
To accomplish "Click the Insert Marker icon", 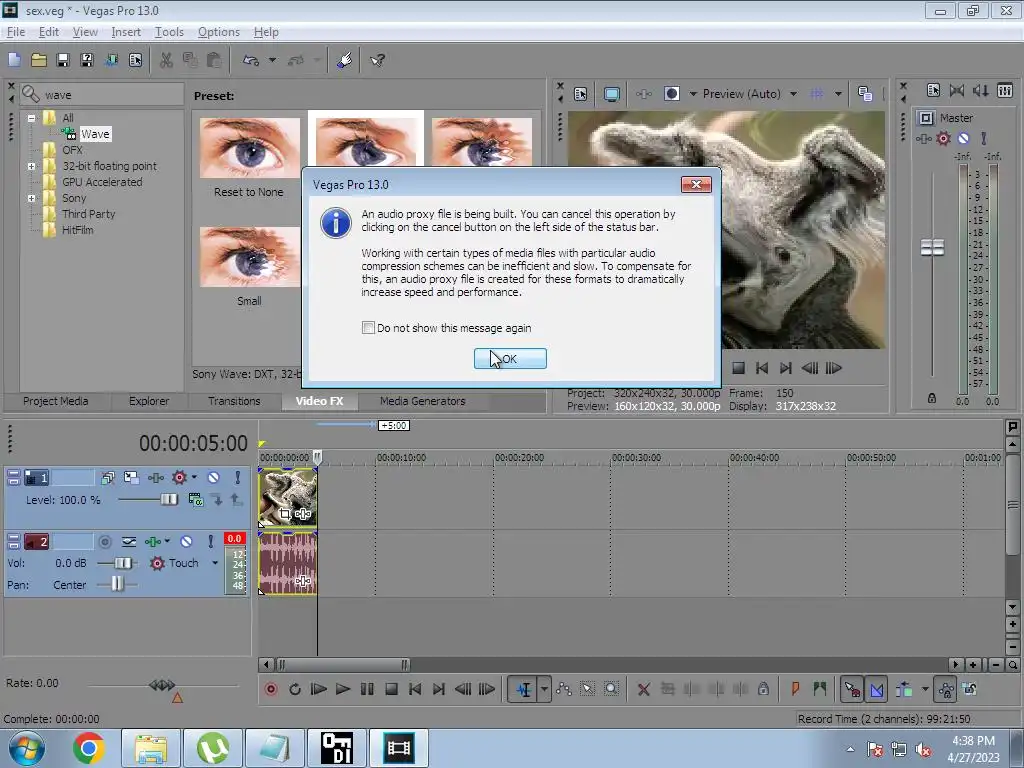I will click(x=795, y=689).
